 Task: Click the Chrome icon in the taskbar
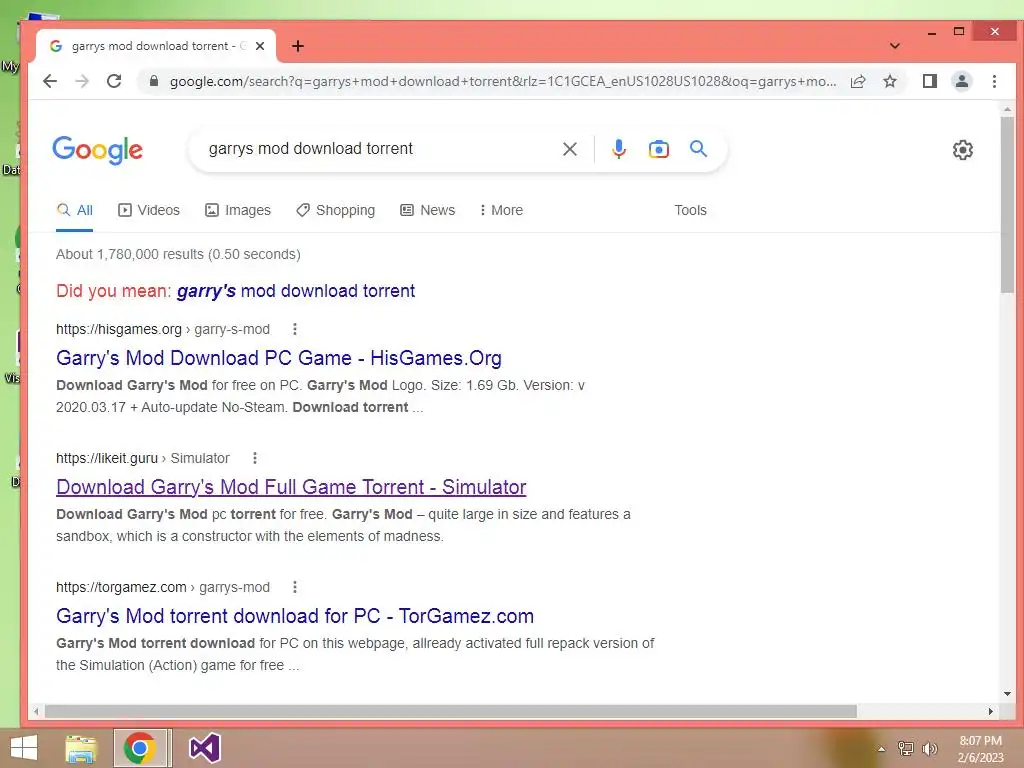pos(139,748)
